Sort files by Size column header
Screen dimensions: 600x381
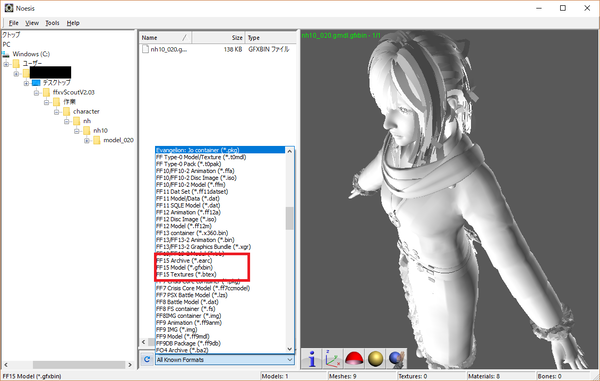click(218, 37)
